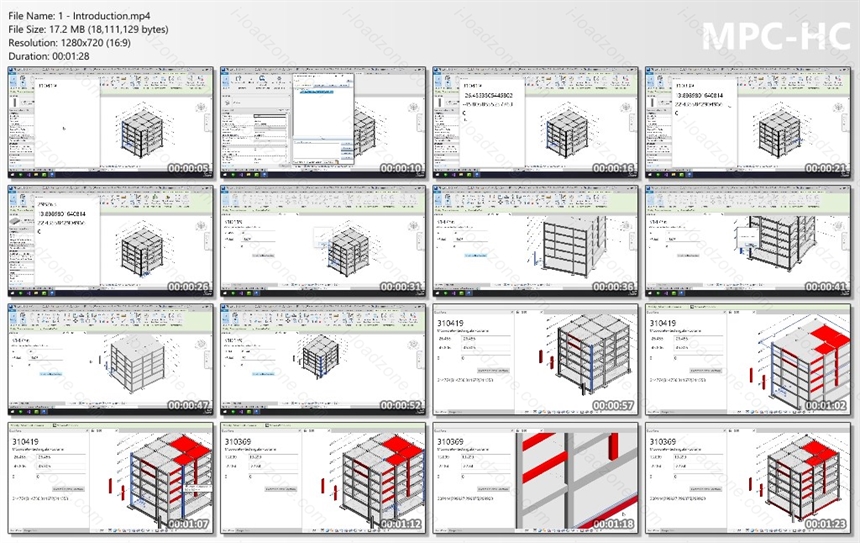The width and height of the screenshot is (860, 543).
Task: Pick the preview frame at 00:00:41
Action: pyautogui.click(x=748, y=241)
